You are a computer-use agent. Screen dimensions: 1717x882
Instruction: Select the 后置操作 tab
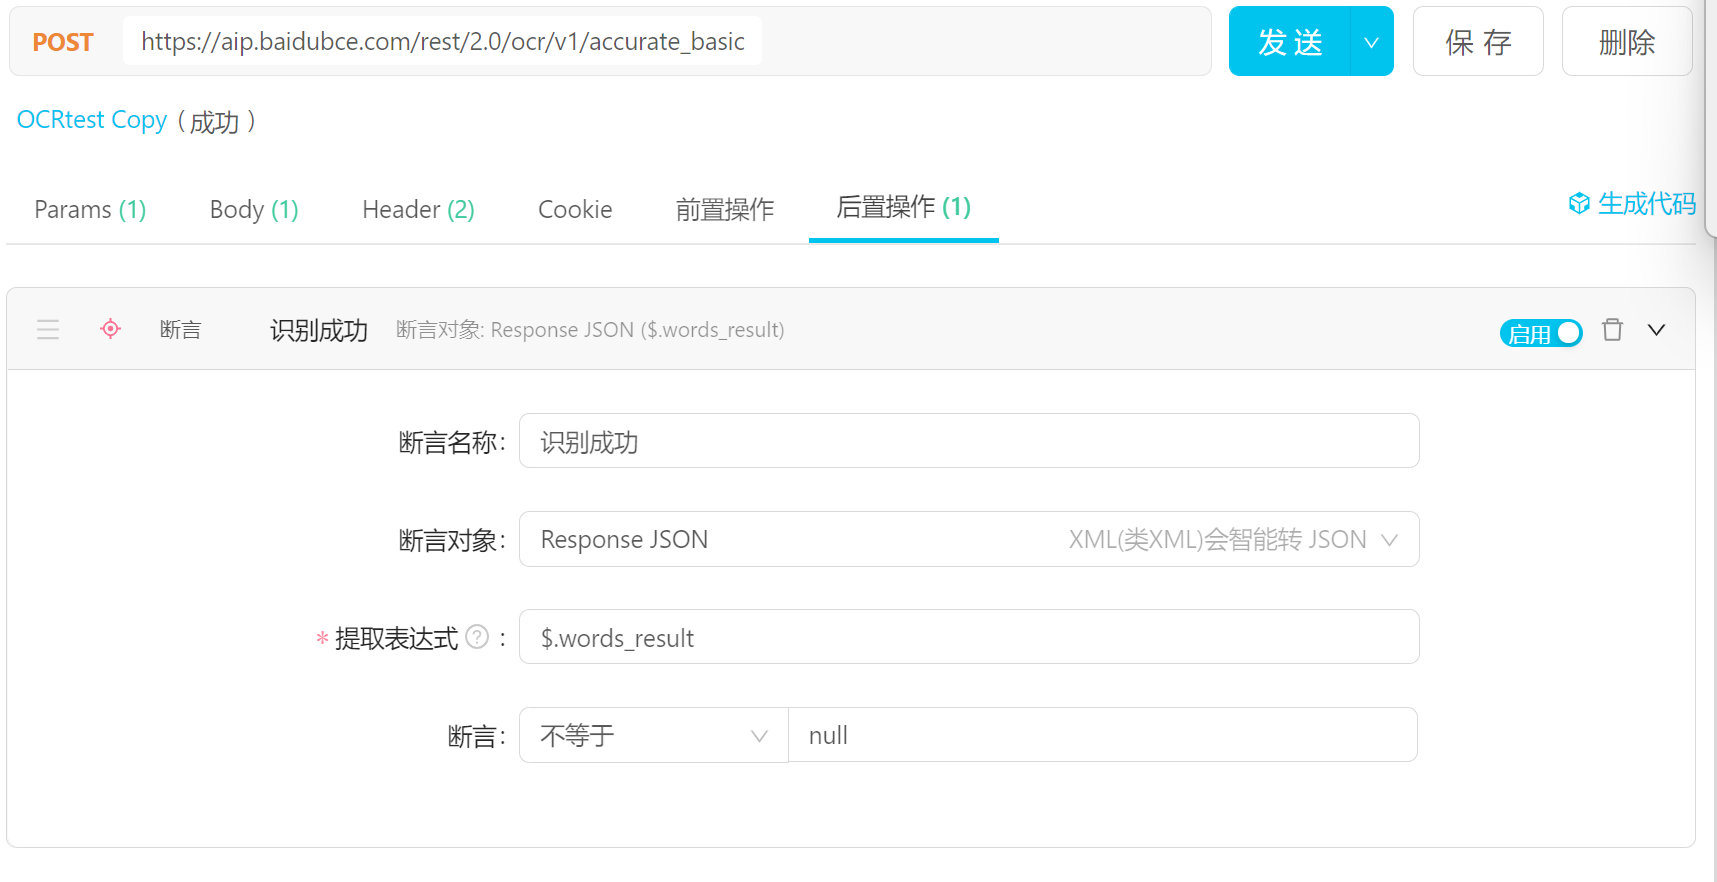[x=904, y=207]
